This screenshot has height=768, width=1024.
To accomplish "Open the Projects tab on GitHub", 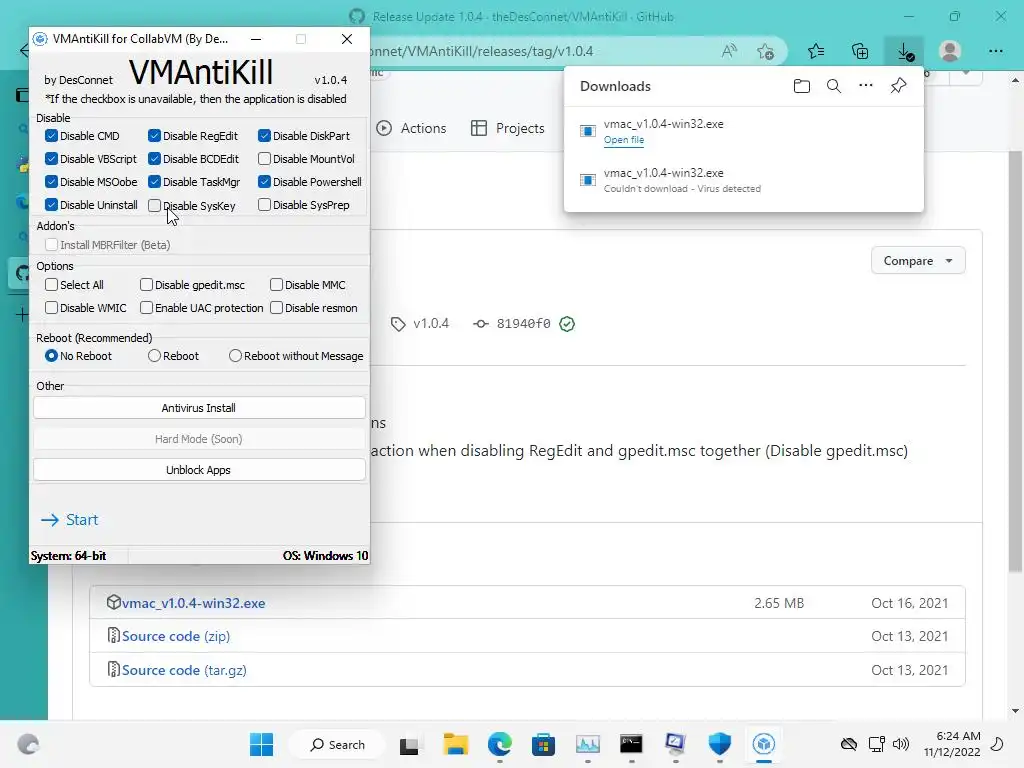I will pos(507,128).
